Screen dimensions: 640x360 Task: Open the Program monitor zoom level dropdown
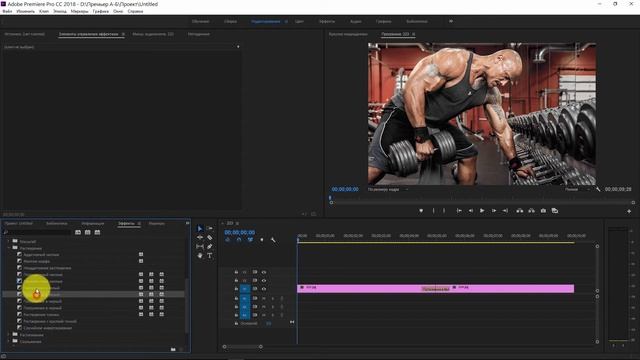(x=388, y=189)
